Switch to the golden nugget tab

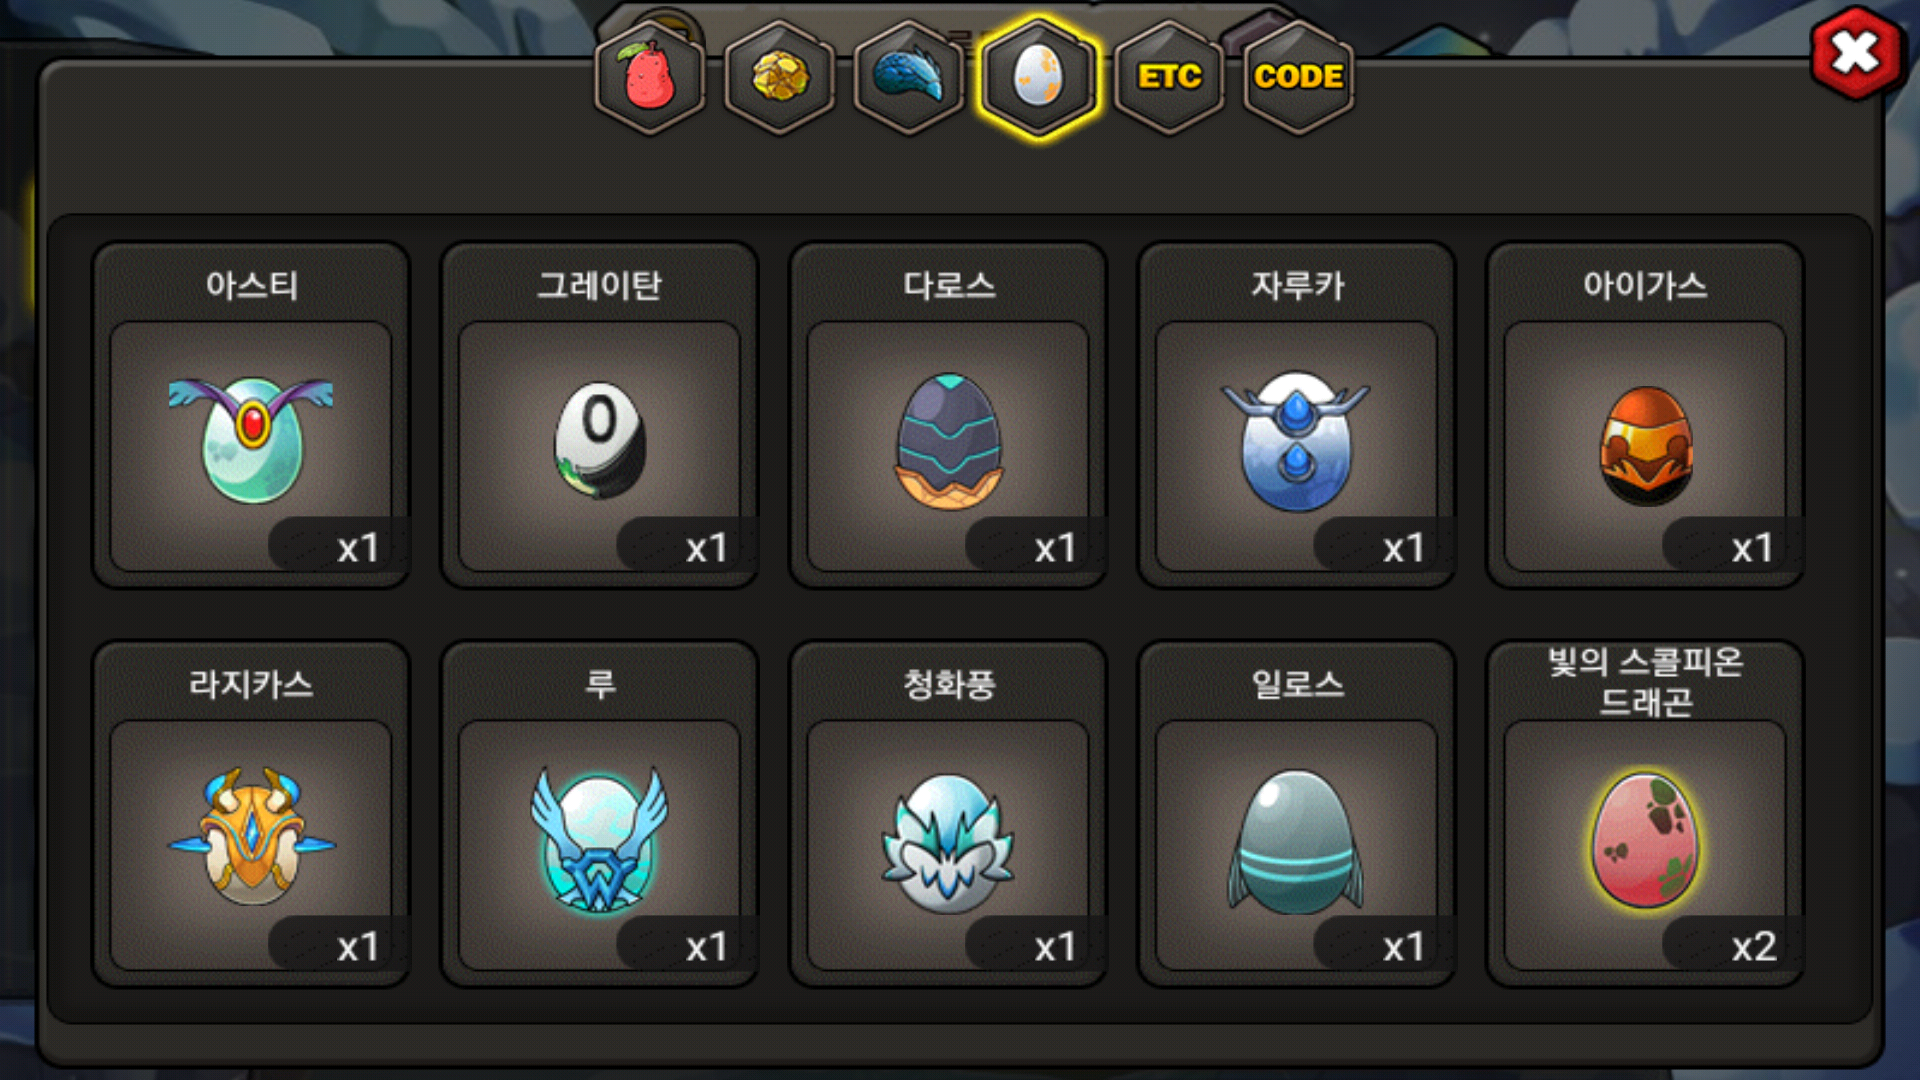780,77
